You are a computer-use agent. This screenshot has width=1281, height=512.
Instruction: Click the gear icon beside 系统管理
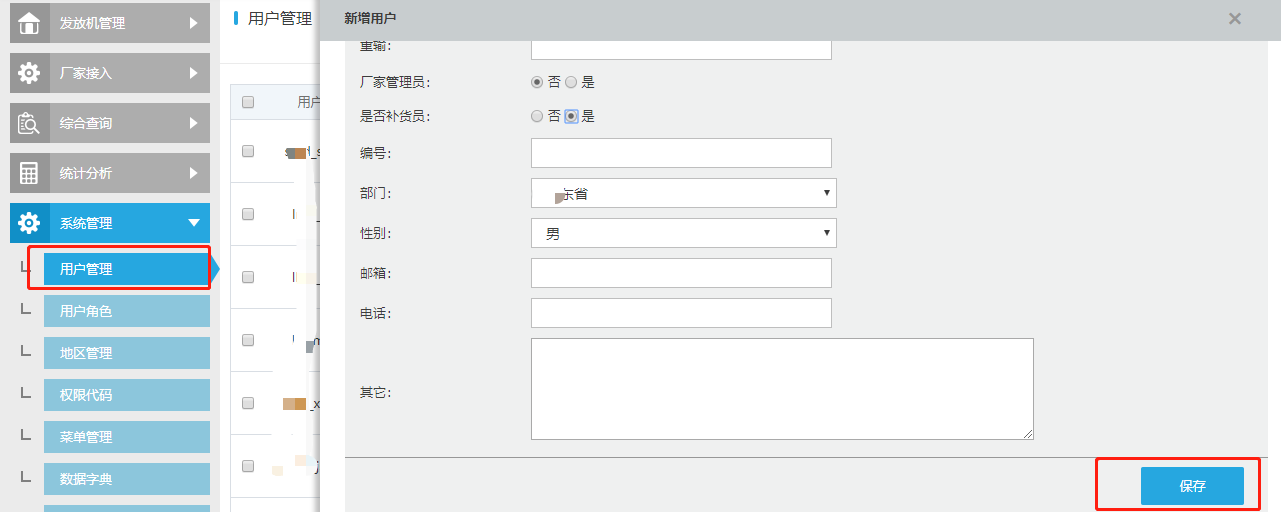point(30,223)
